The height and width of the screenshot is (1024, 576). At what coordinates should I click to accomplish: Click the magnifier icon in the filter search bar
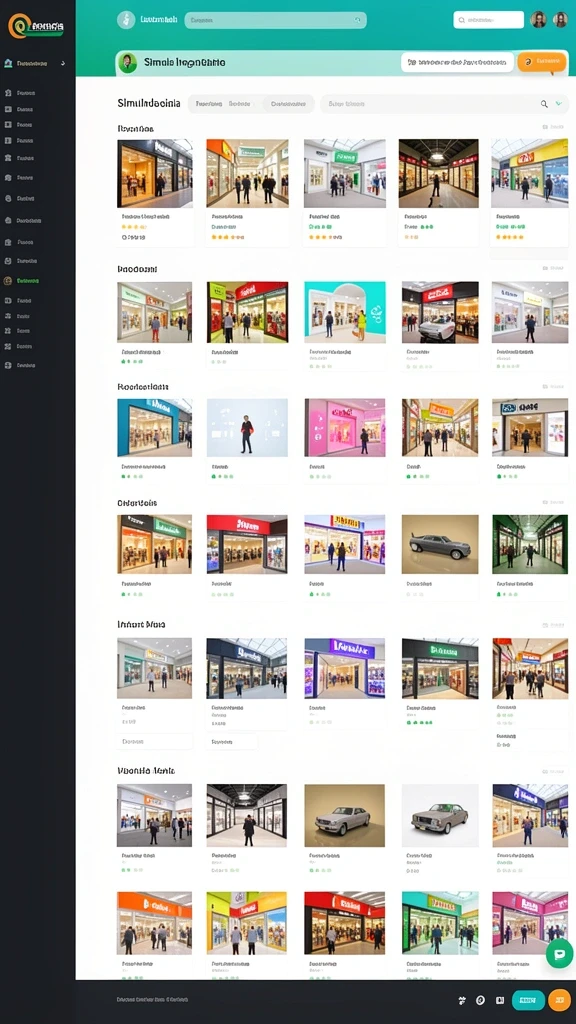point(544,104)
